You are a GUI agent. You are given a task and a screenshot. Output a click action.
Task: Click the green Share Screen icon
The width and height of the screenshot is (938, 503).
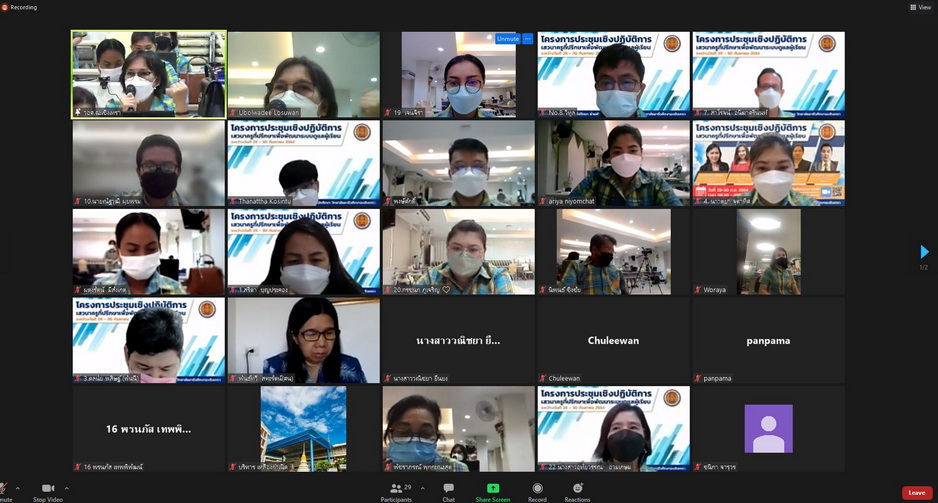click(x=493, y=489)
